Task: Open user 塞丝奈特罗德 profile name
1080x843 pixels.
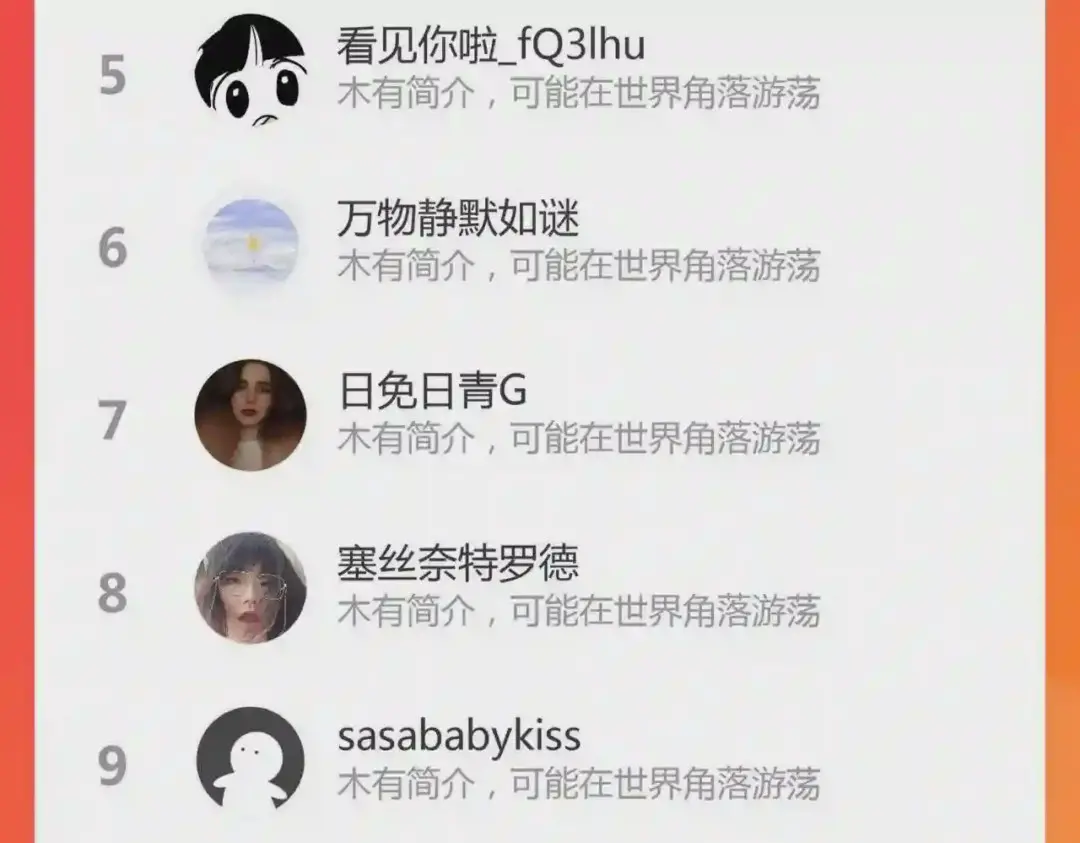Action: pos(458,563)
